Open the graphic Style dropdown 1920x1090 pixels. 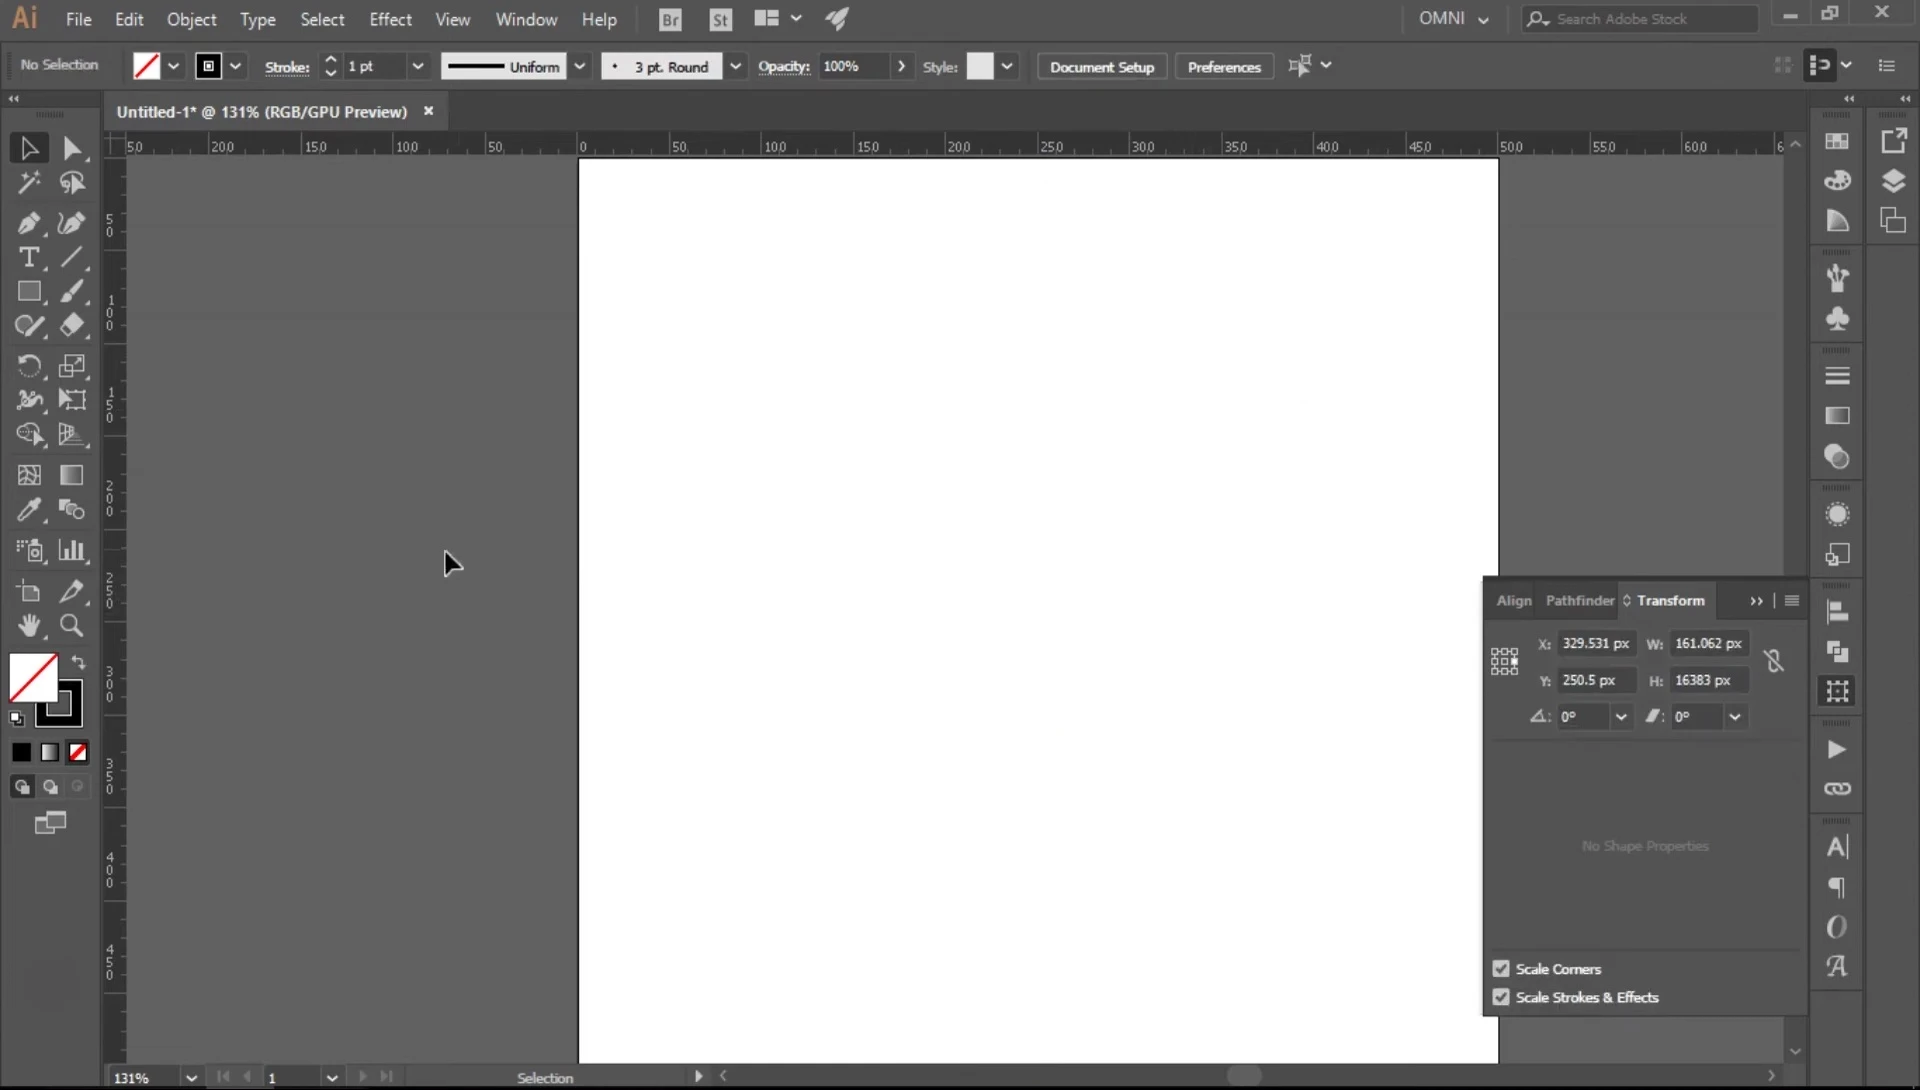pos(1007,66)
